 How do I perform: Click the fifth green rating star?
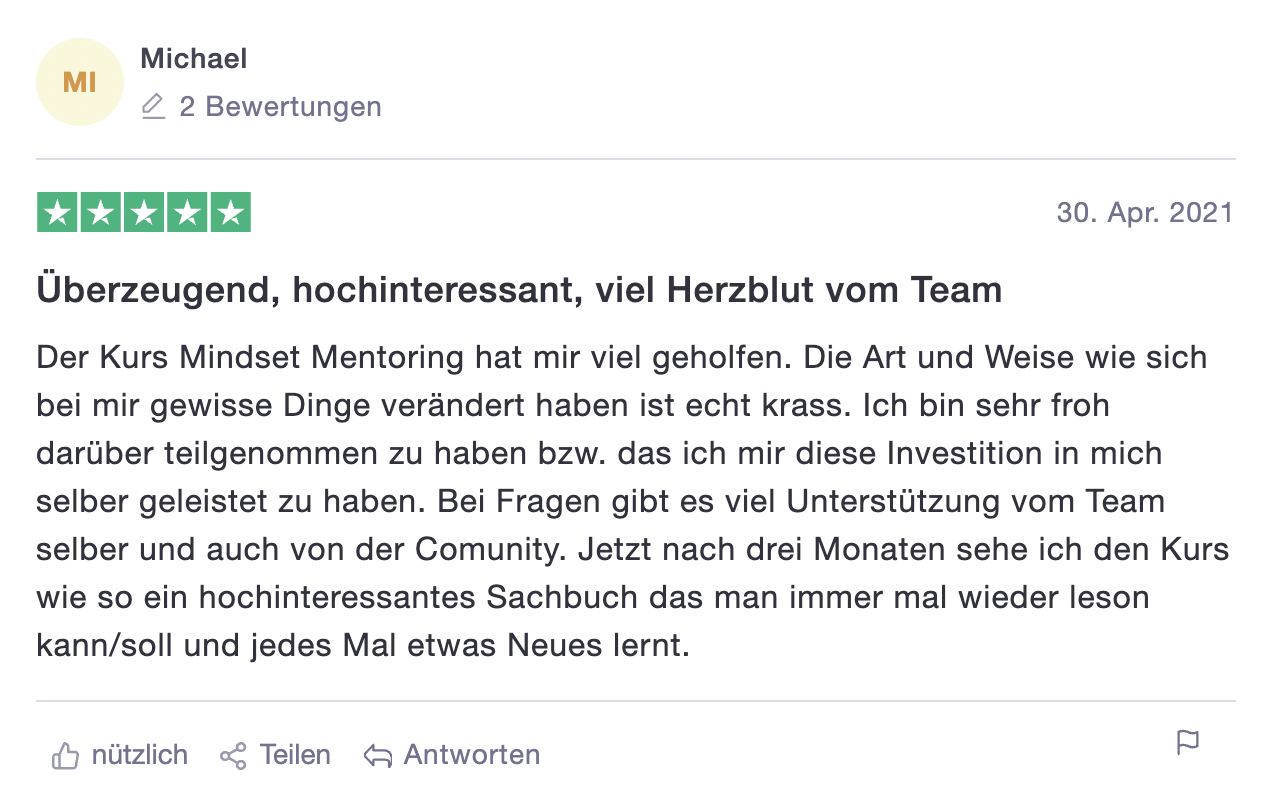[230, 212]
